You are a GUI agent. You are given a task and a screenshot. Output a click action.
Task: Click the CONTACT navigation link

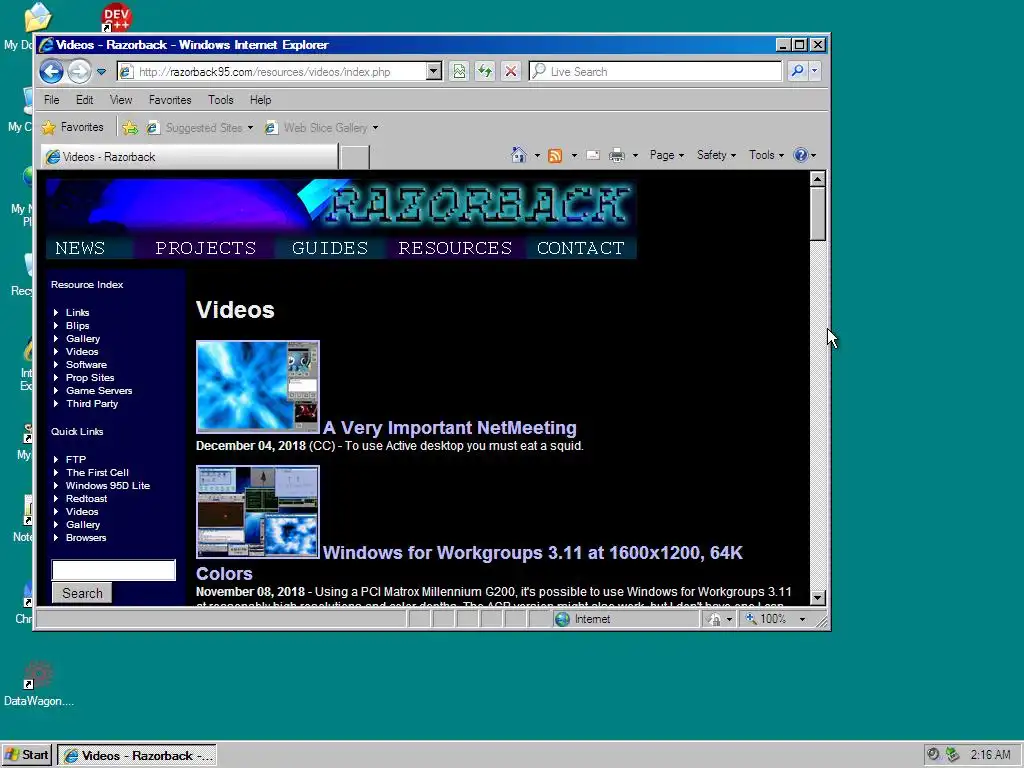pyautogui.click(x=581, y=248)
